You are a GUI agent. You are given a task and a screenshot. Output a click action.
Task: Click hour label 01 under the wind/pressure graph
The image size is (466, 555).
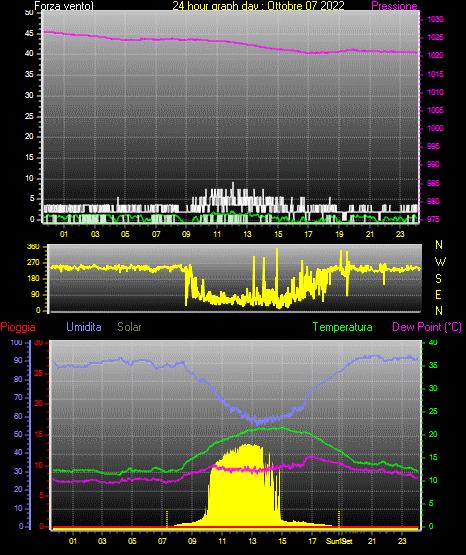tap(64, 234)
